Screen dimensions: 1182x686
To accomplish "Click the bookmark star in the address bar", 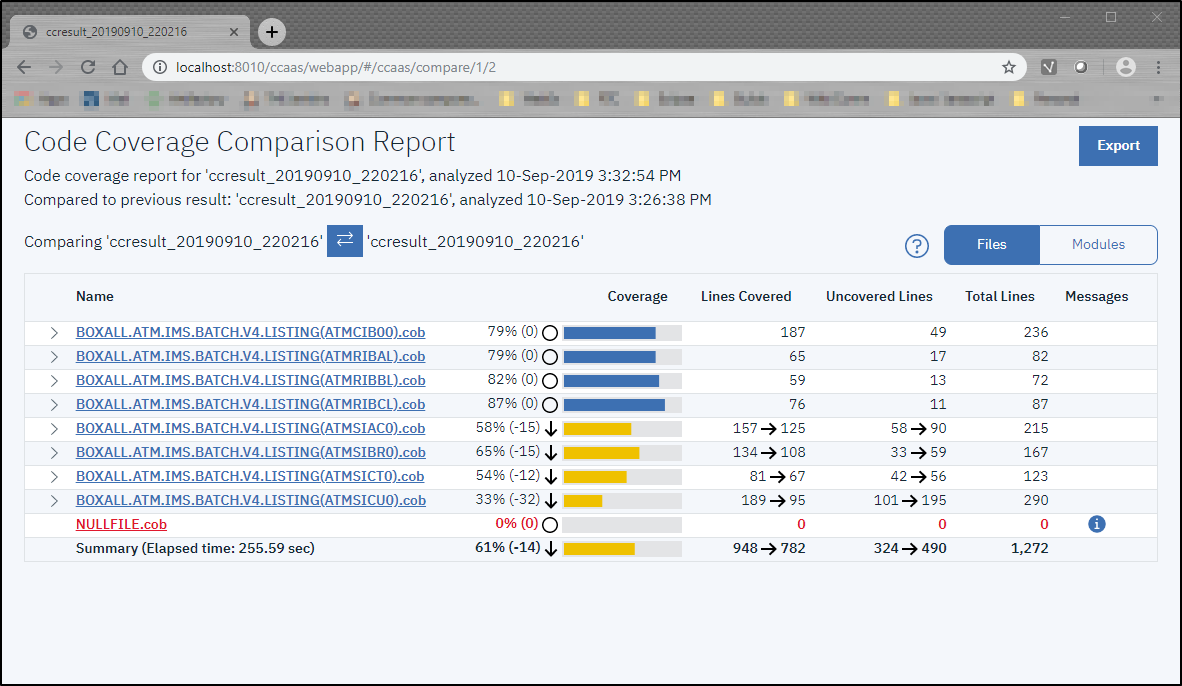I will [1009, 67].
